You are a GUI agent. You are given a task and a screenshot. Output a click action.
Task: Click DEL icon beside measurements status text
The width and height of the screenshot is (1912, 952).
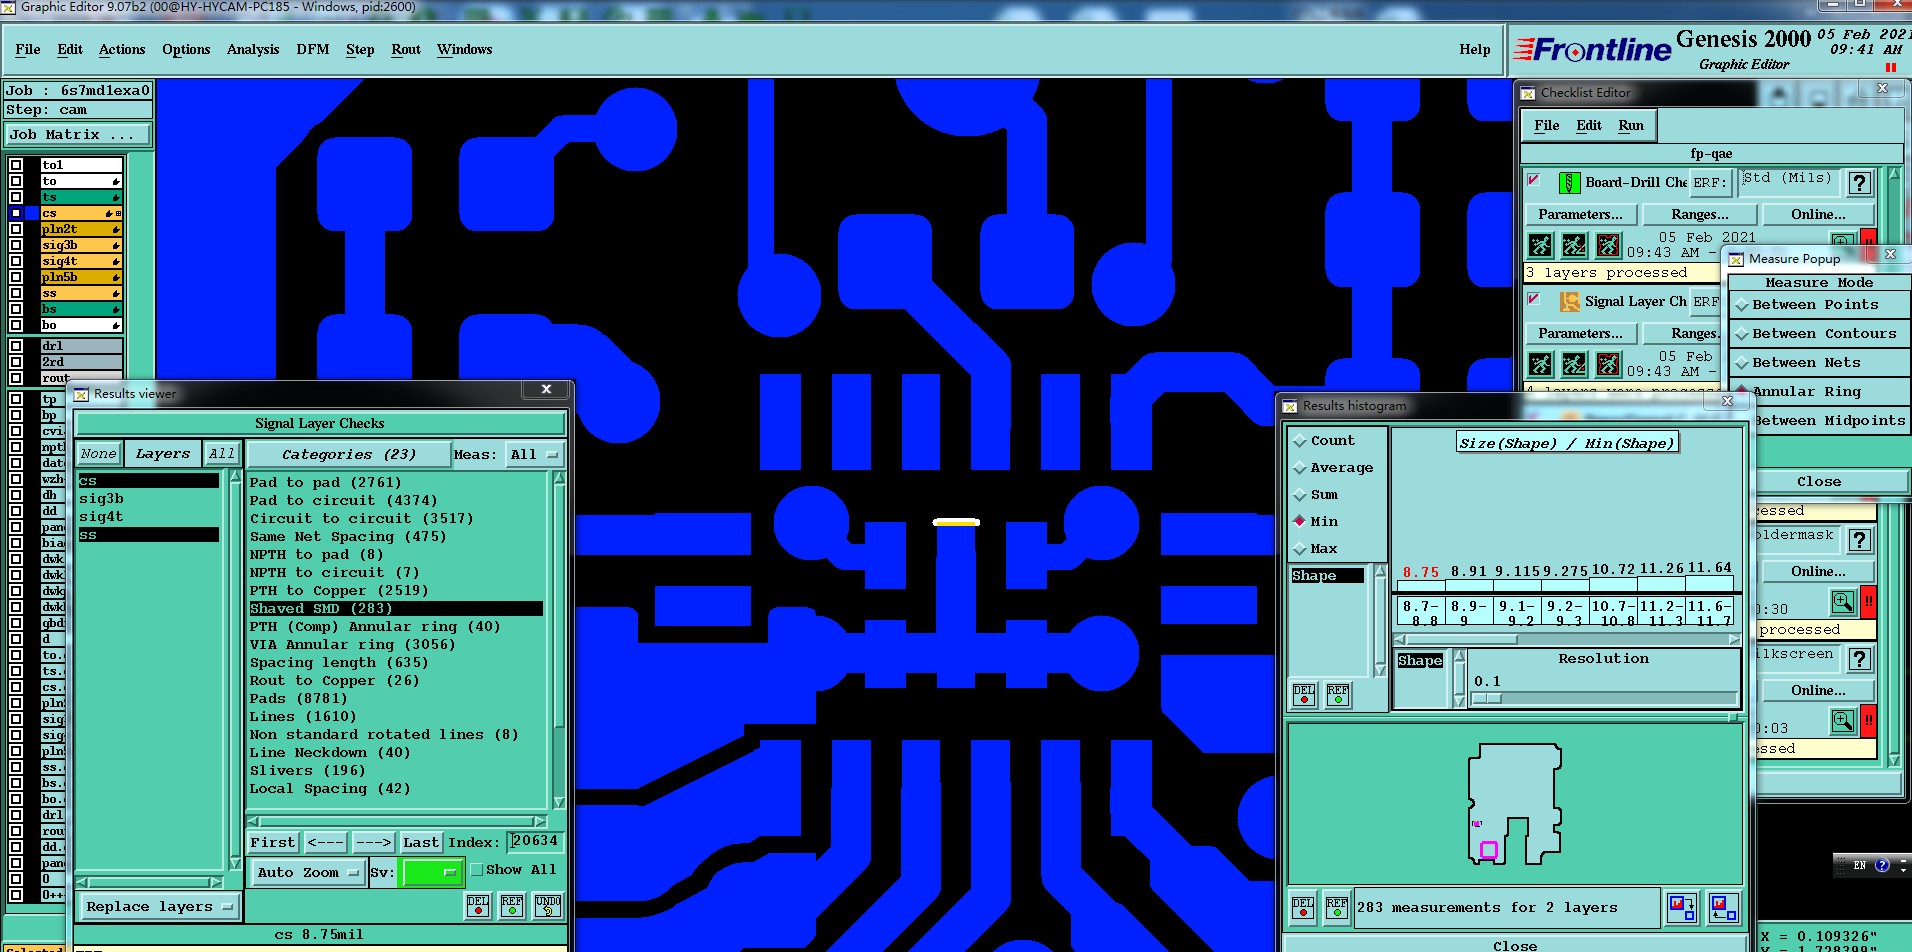click(x=1303, y=907)
